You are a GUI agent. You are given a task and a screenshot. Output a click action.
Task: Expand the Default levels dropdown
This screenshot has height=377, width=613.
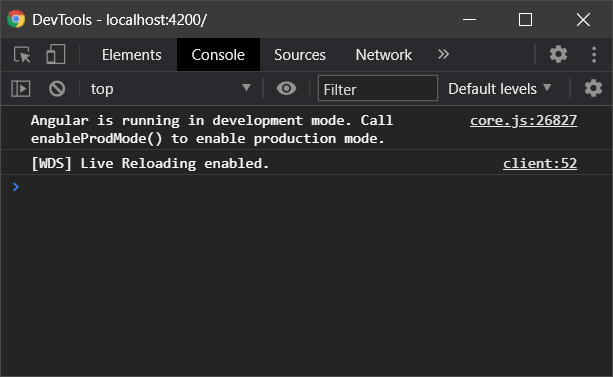500,89
